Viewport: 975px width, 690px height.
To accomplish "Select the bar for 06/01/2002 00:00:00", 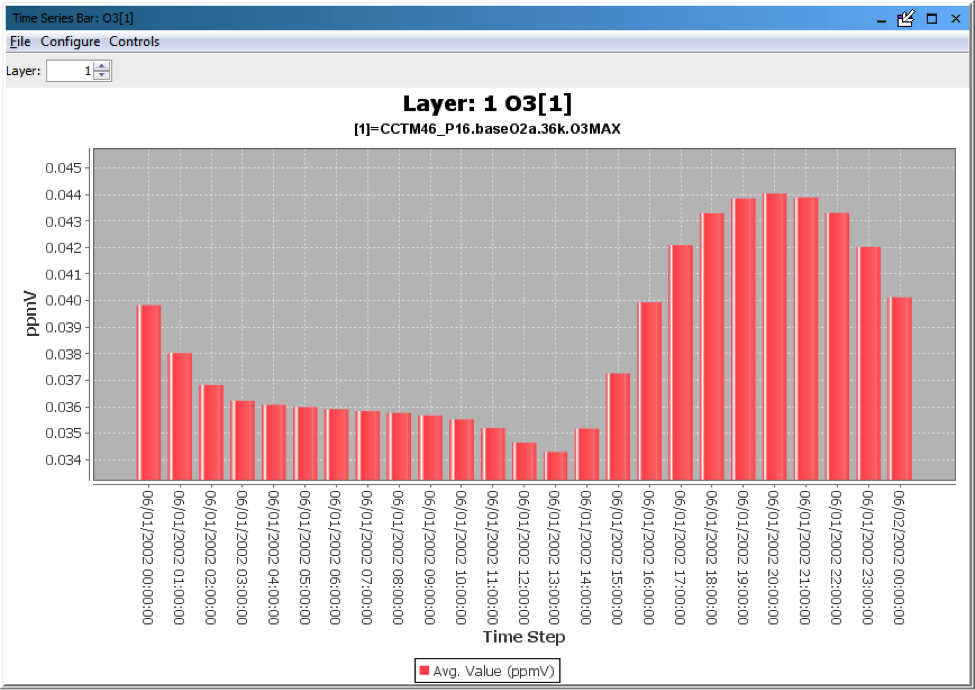I will point(149,392).
